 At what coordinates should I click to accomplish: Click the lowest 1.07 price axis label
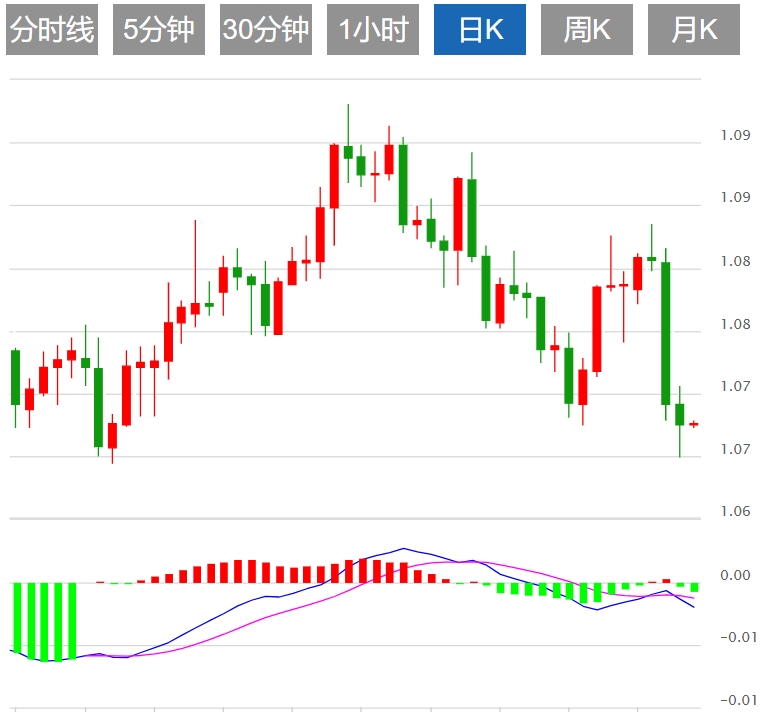point(735,449)
